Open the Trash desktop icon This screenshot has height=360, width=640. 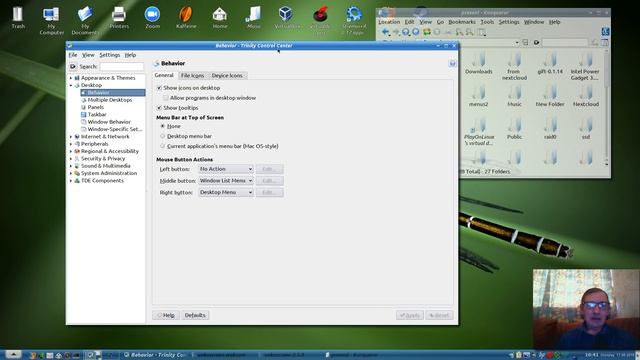tap(18, 17)
